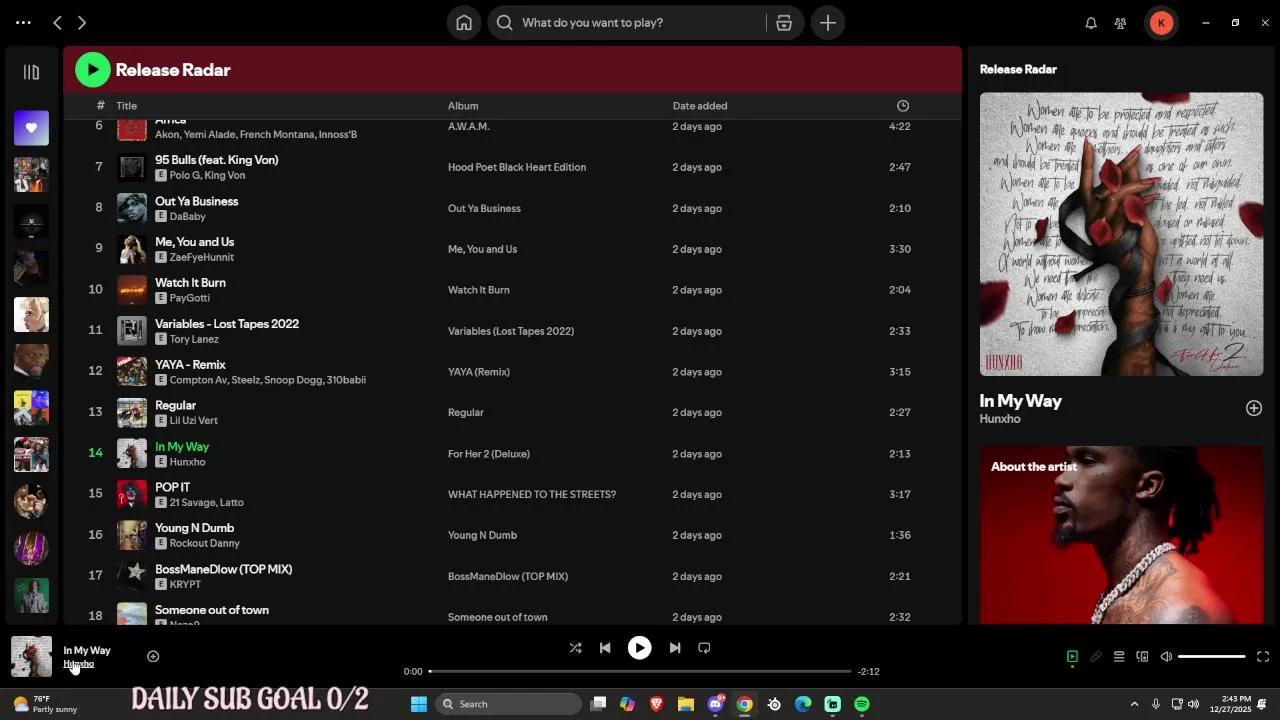Image resolution: width=1280 pixels, height=720 pixels.
Task: Sort by the Album column header
Action: pyautogui.click(x=463, y=106)
